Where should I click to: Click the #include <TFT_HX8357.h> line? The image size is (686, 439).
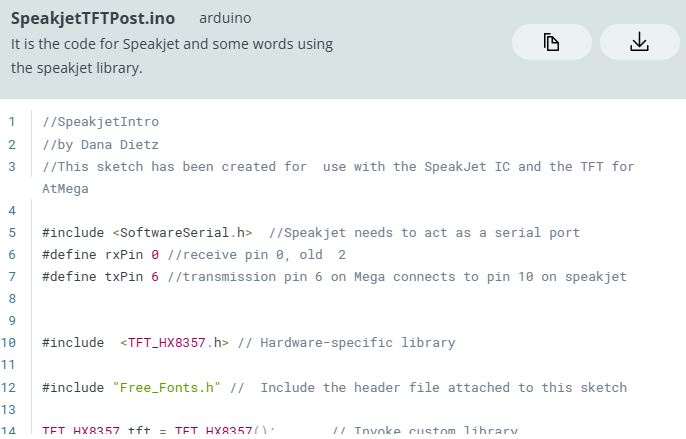[x=248, y=342]
